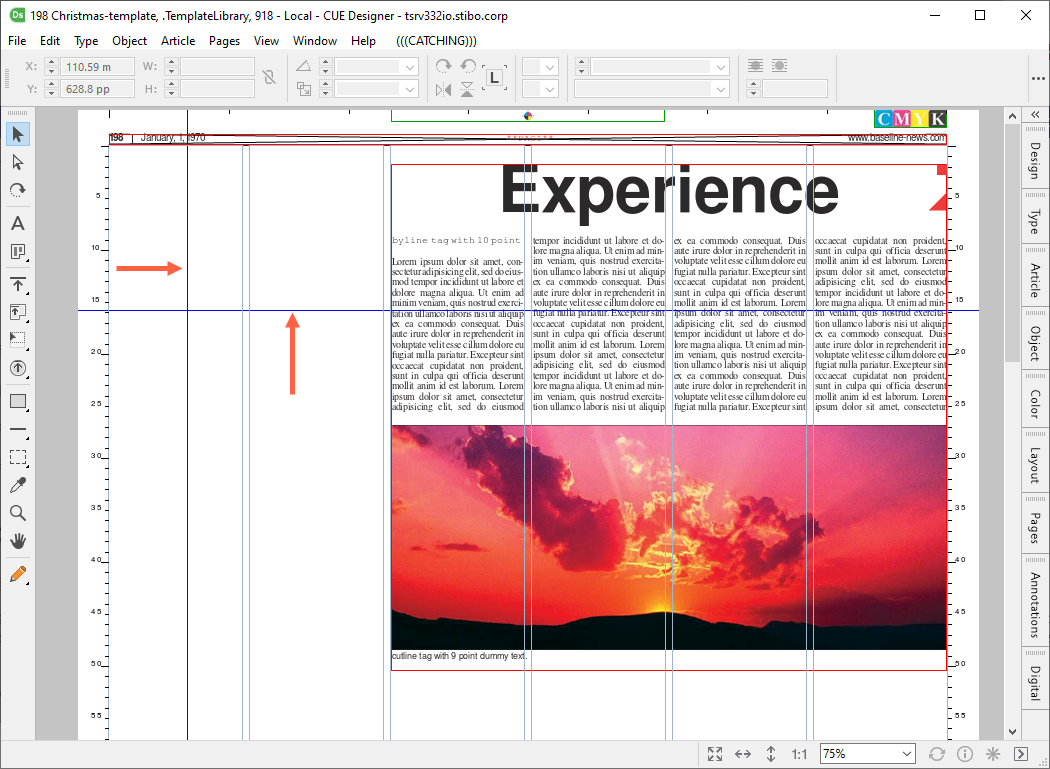Toggle the L reference point lock button

pyautogui.click(x=496, y=77)
